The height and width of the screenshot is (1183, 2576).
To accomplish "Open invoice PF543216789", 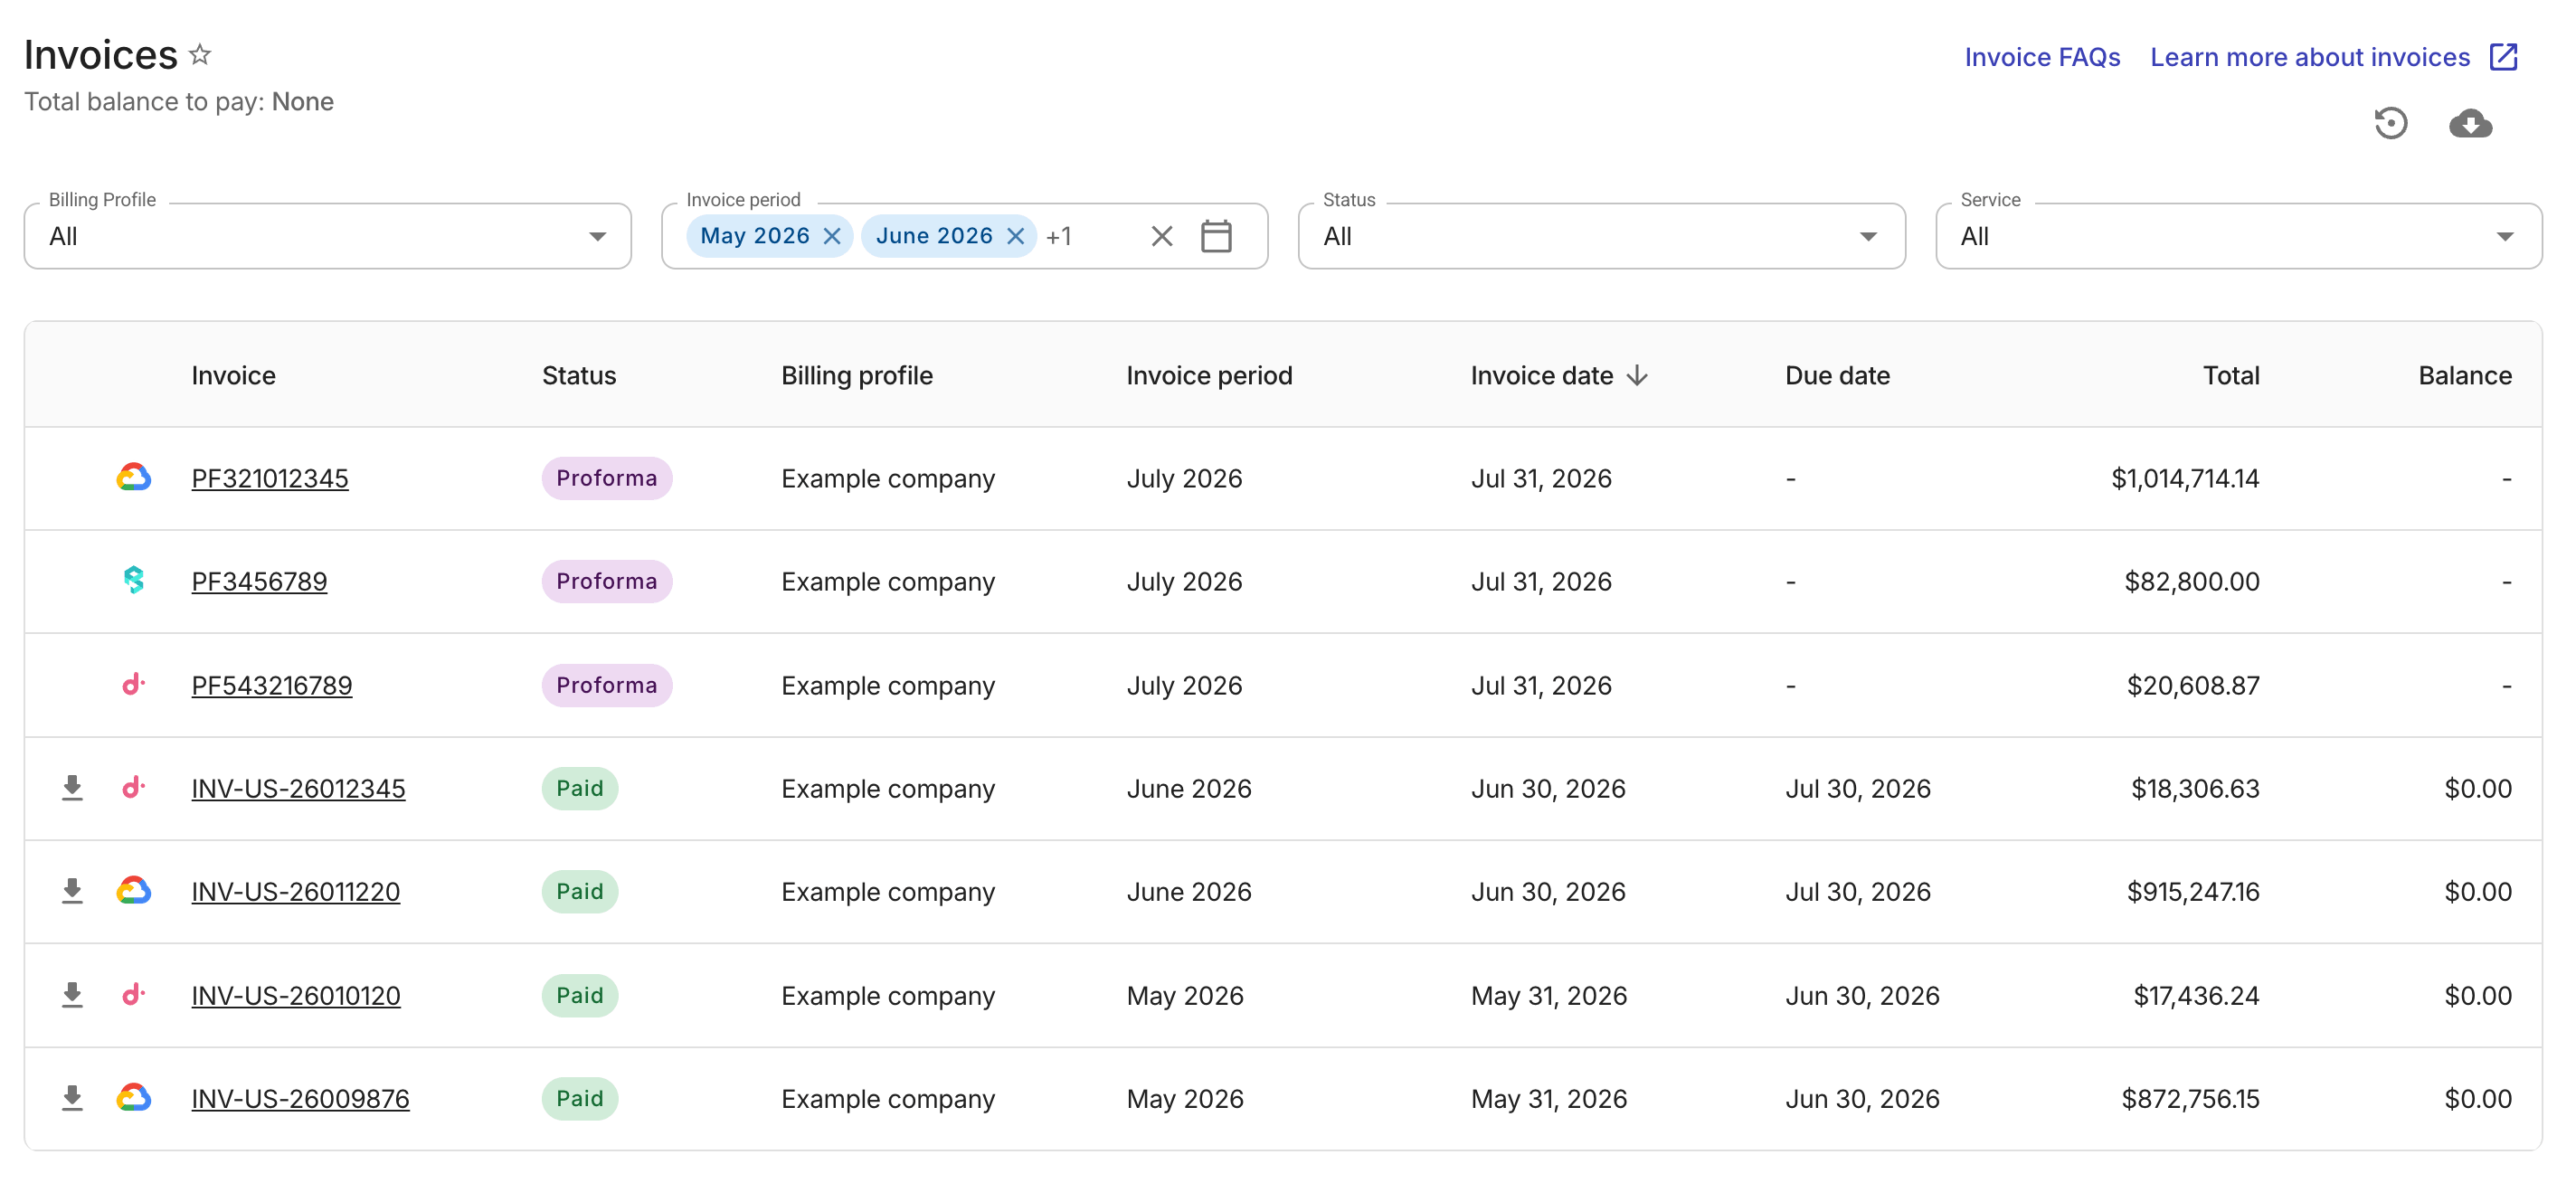I will [272, 685].
